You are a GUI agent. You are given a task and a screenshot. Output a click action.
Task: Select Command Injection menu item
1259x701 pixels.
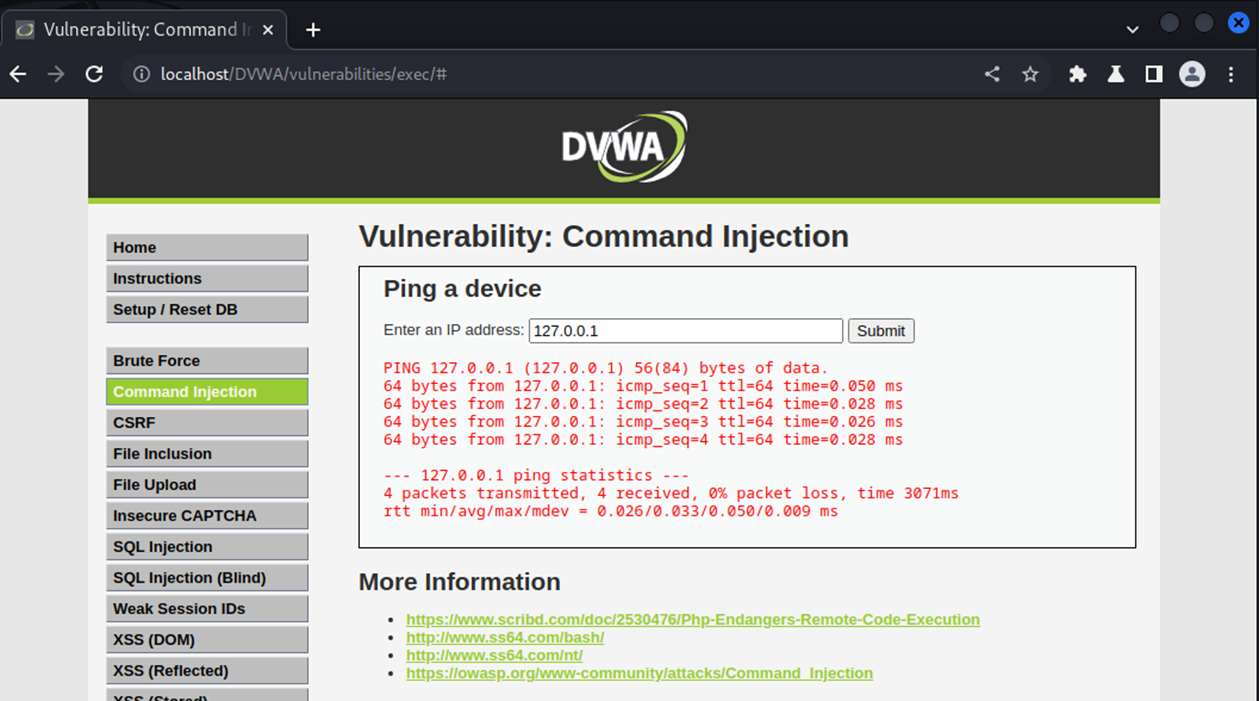(x=207, y=392)
